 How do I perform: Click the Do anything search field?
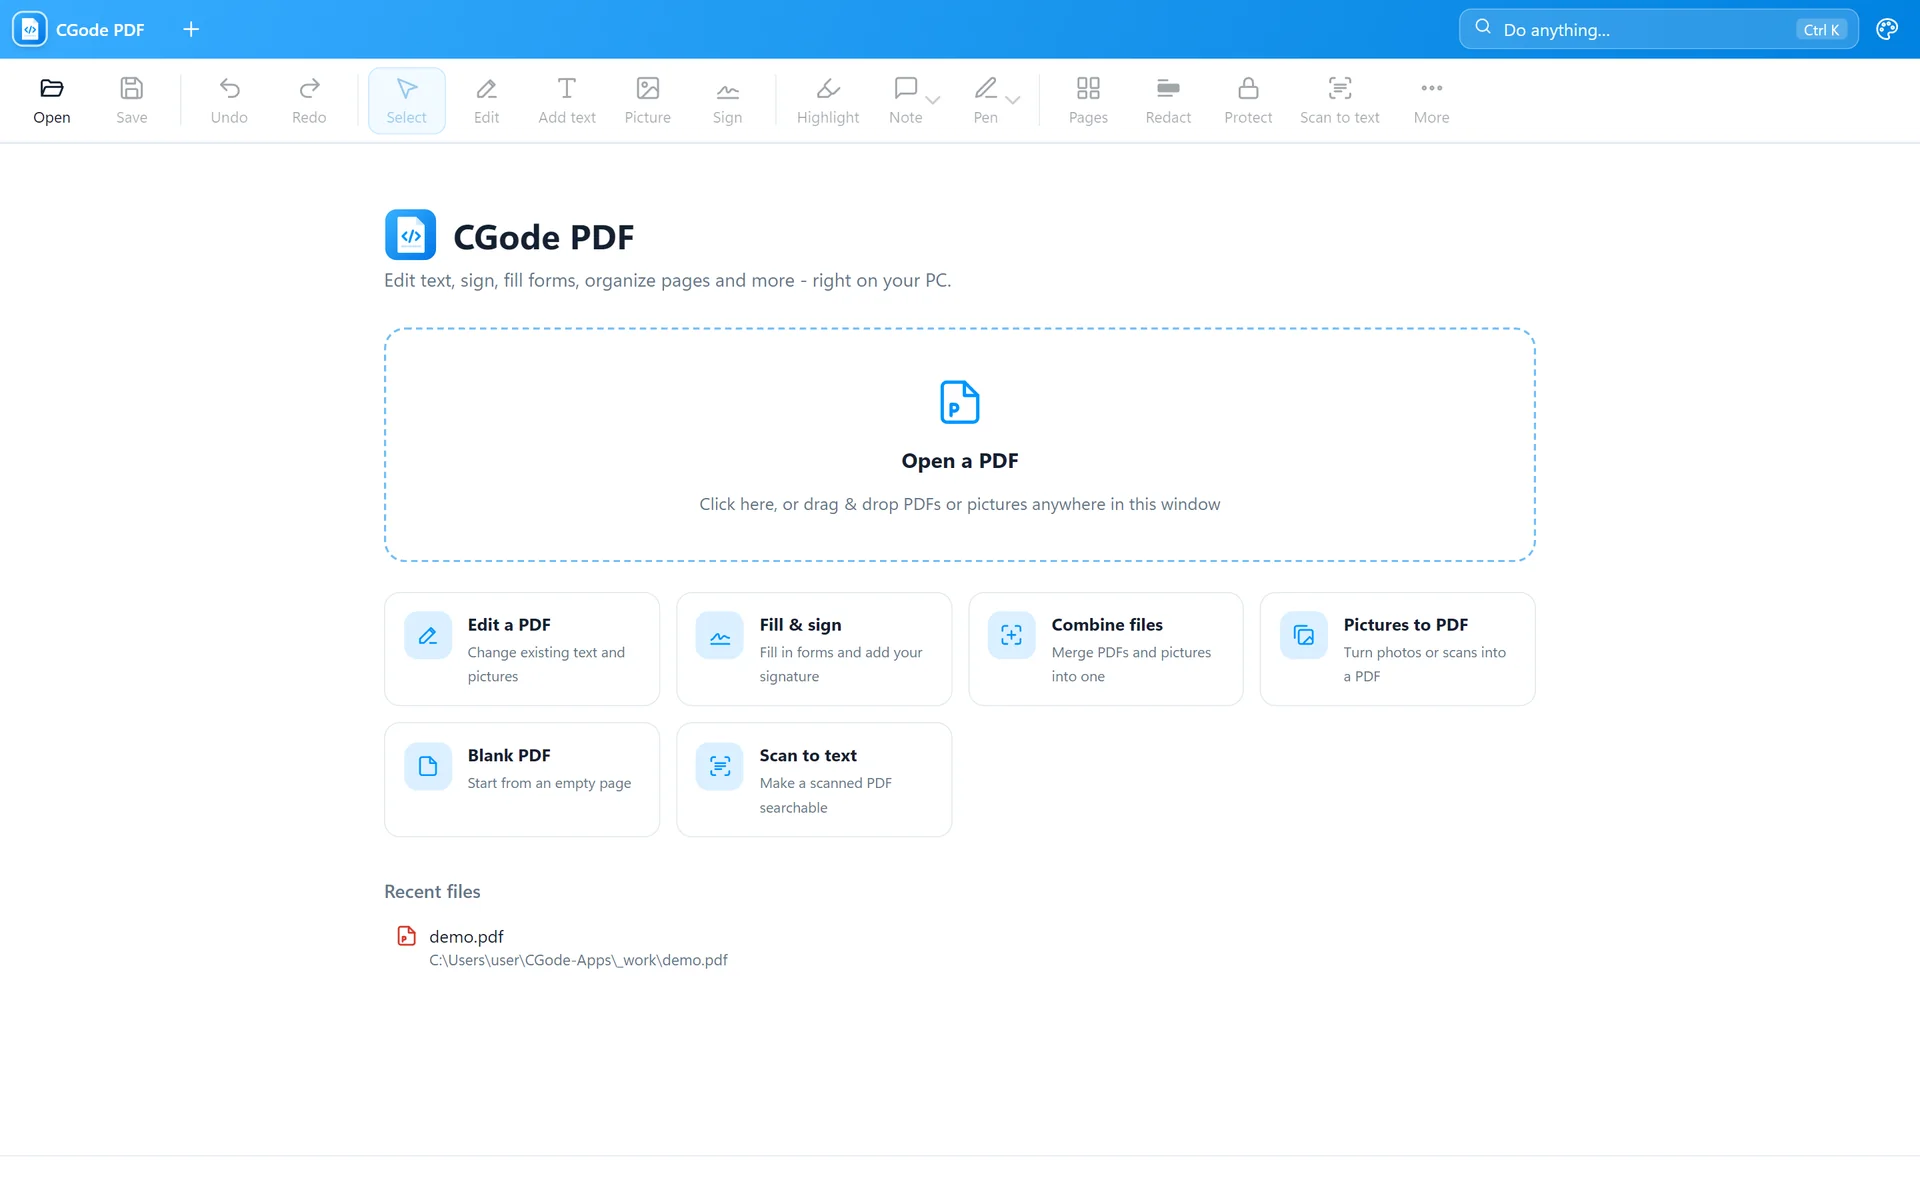click(x=1658, y=29)
